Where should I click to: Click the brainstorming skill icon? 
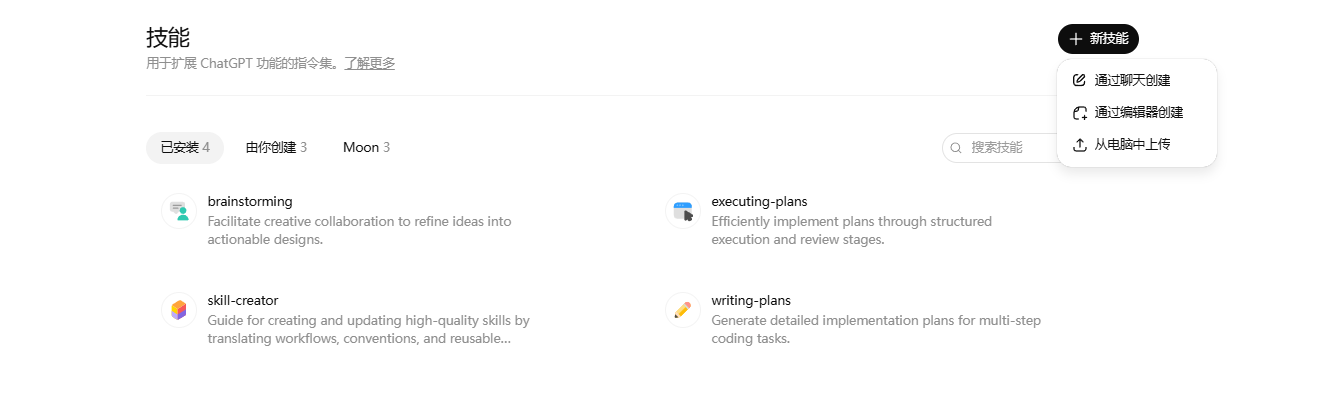[179, 211]
